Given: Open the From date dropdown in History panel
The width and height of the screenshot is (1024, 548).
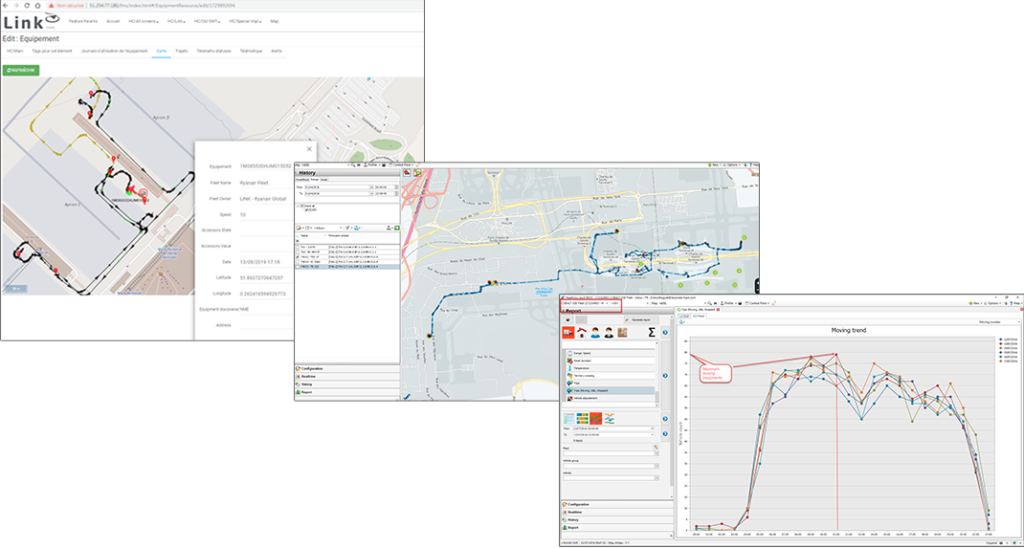Looking at the screenshot, I should pos(372,187).
